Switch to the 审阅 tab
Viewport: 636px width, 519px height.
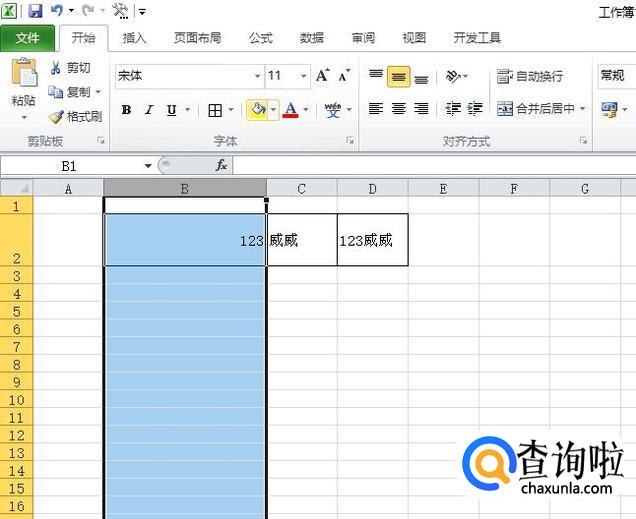pyautogui.click(x=363, y=38)
